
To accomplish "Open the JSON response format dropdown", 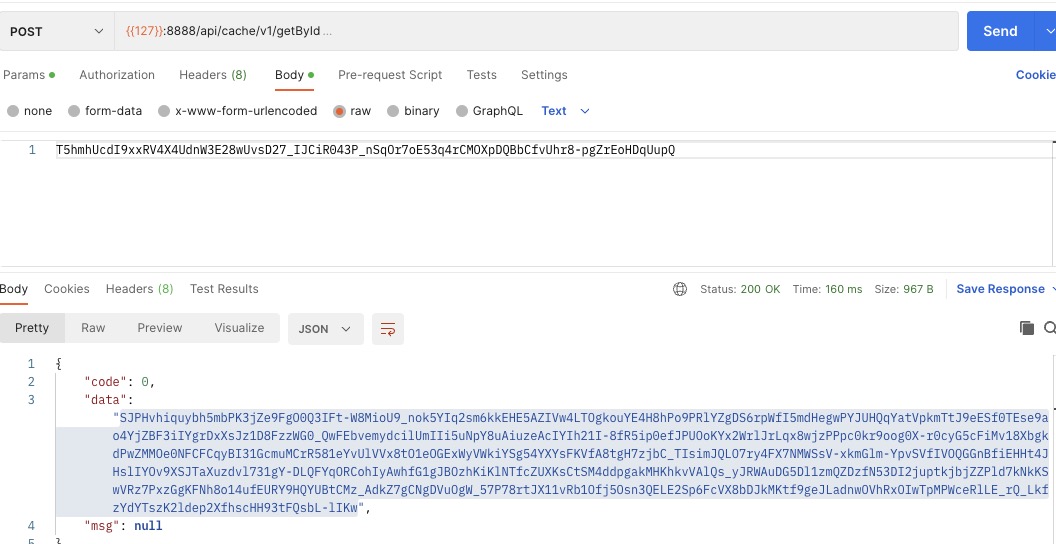I will [x=325, y=329].
